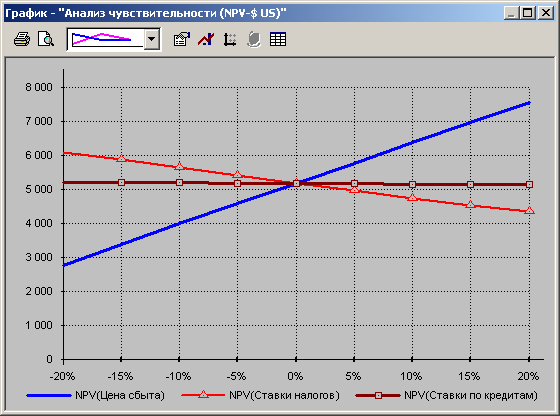Image resolution: width=560 pixels, height=416 pixels.
Task: Click the -20% x-axis label
Action: 62,376
